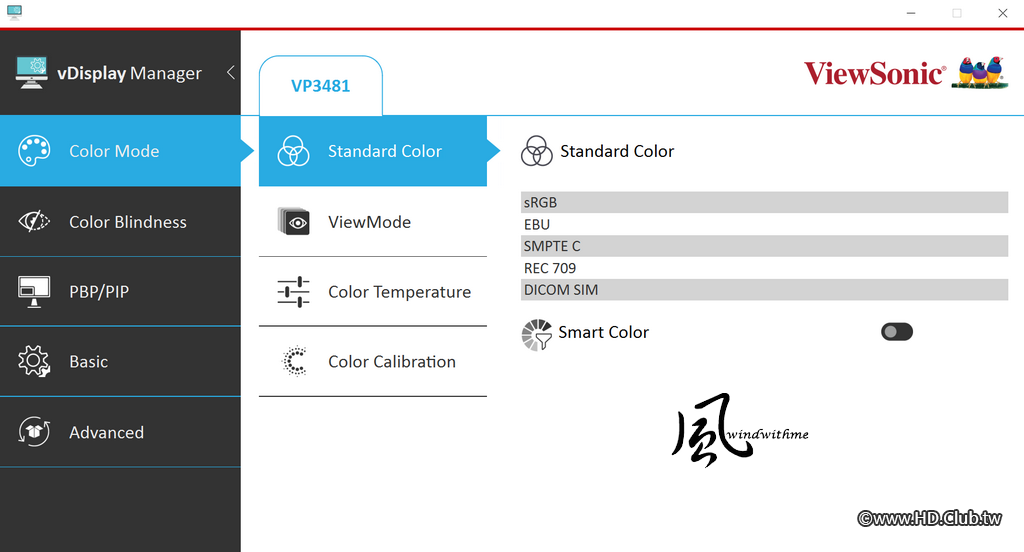1024x552 pixels.
Task: Select the SMPTE C color preset
Action: pos(764,246)
